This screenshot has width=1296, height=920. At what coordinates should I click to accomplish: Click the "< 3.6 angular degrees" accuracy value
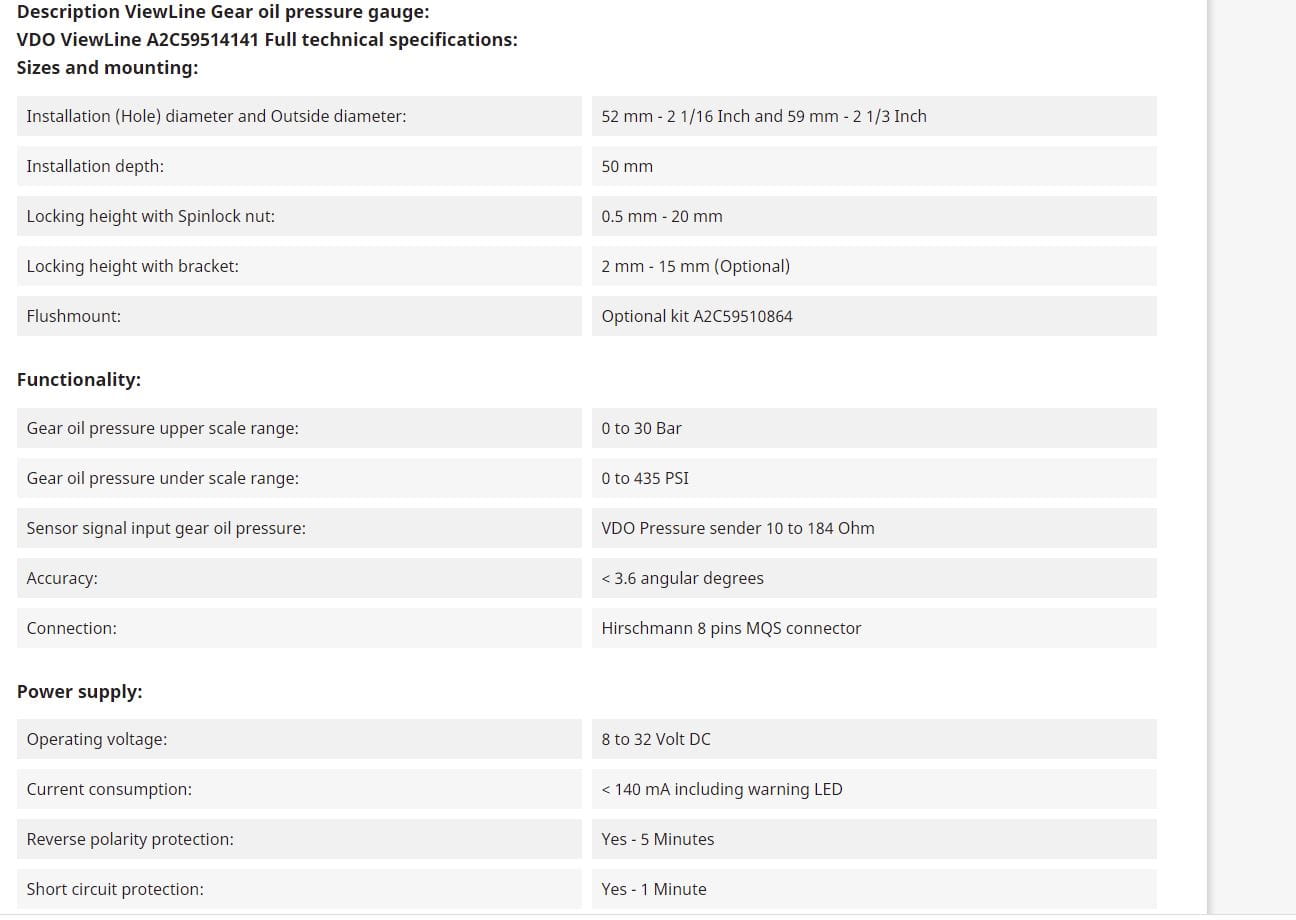pyautogui.click(x=682, y=578)
